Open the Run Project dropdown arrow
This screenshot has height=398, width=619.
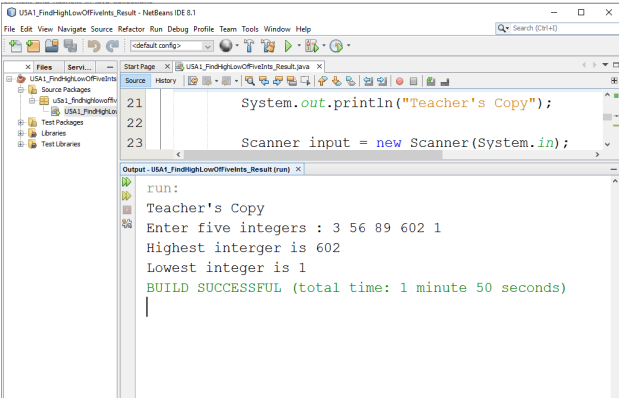[x=299, y=46]
